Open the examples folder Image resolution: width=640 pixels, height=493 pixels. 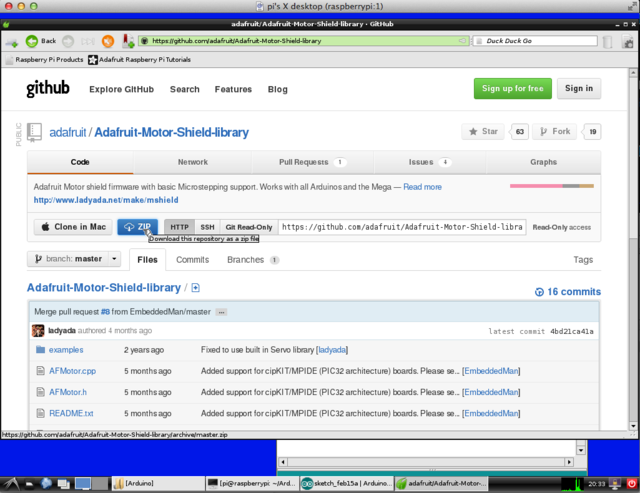(x=66, y=350)
